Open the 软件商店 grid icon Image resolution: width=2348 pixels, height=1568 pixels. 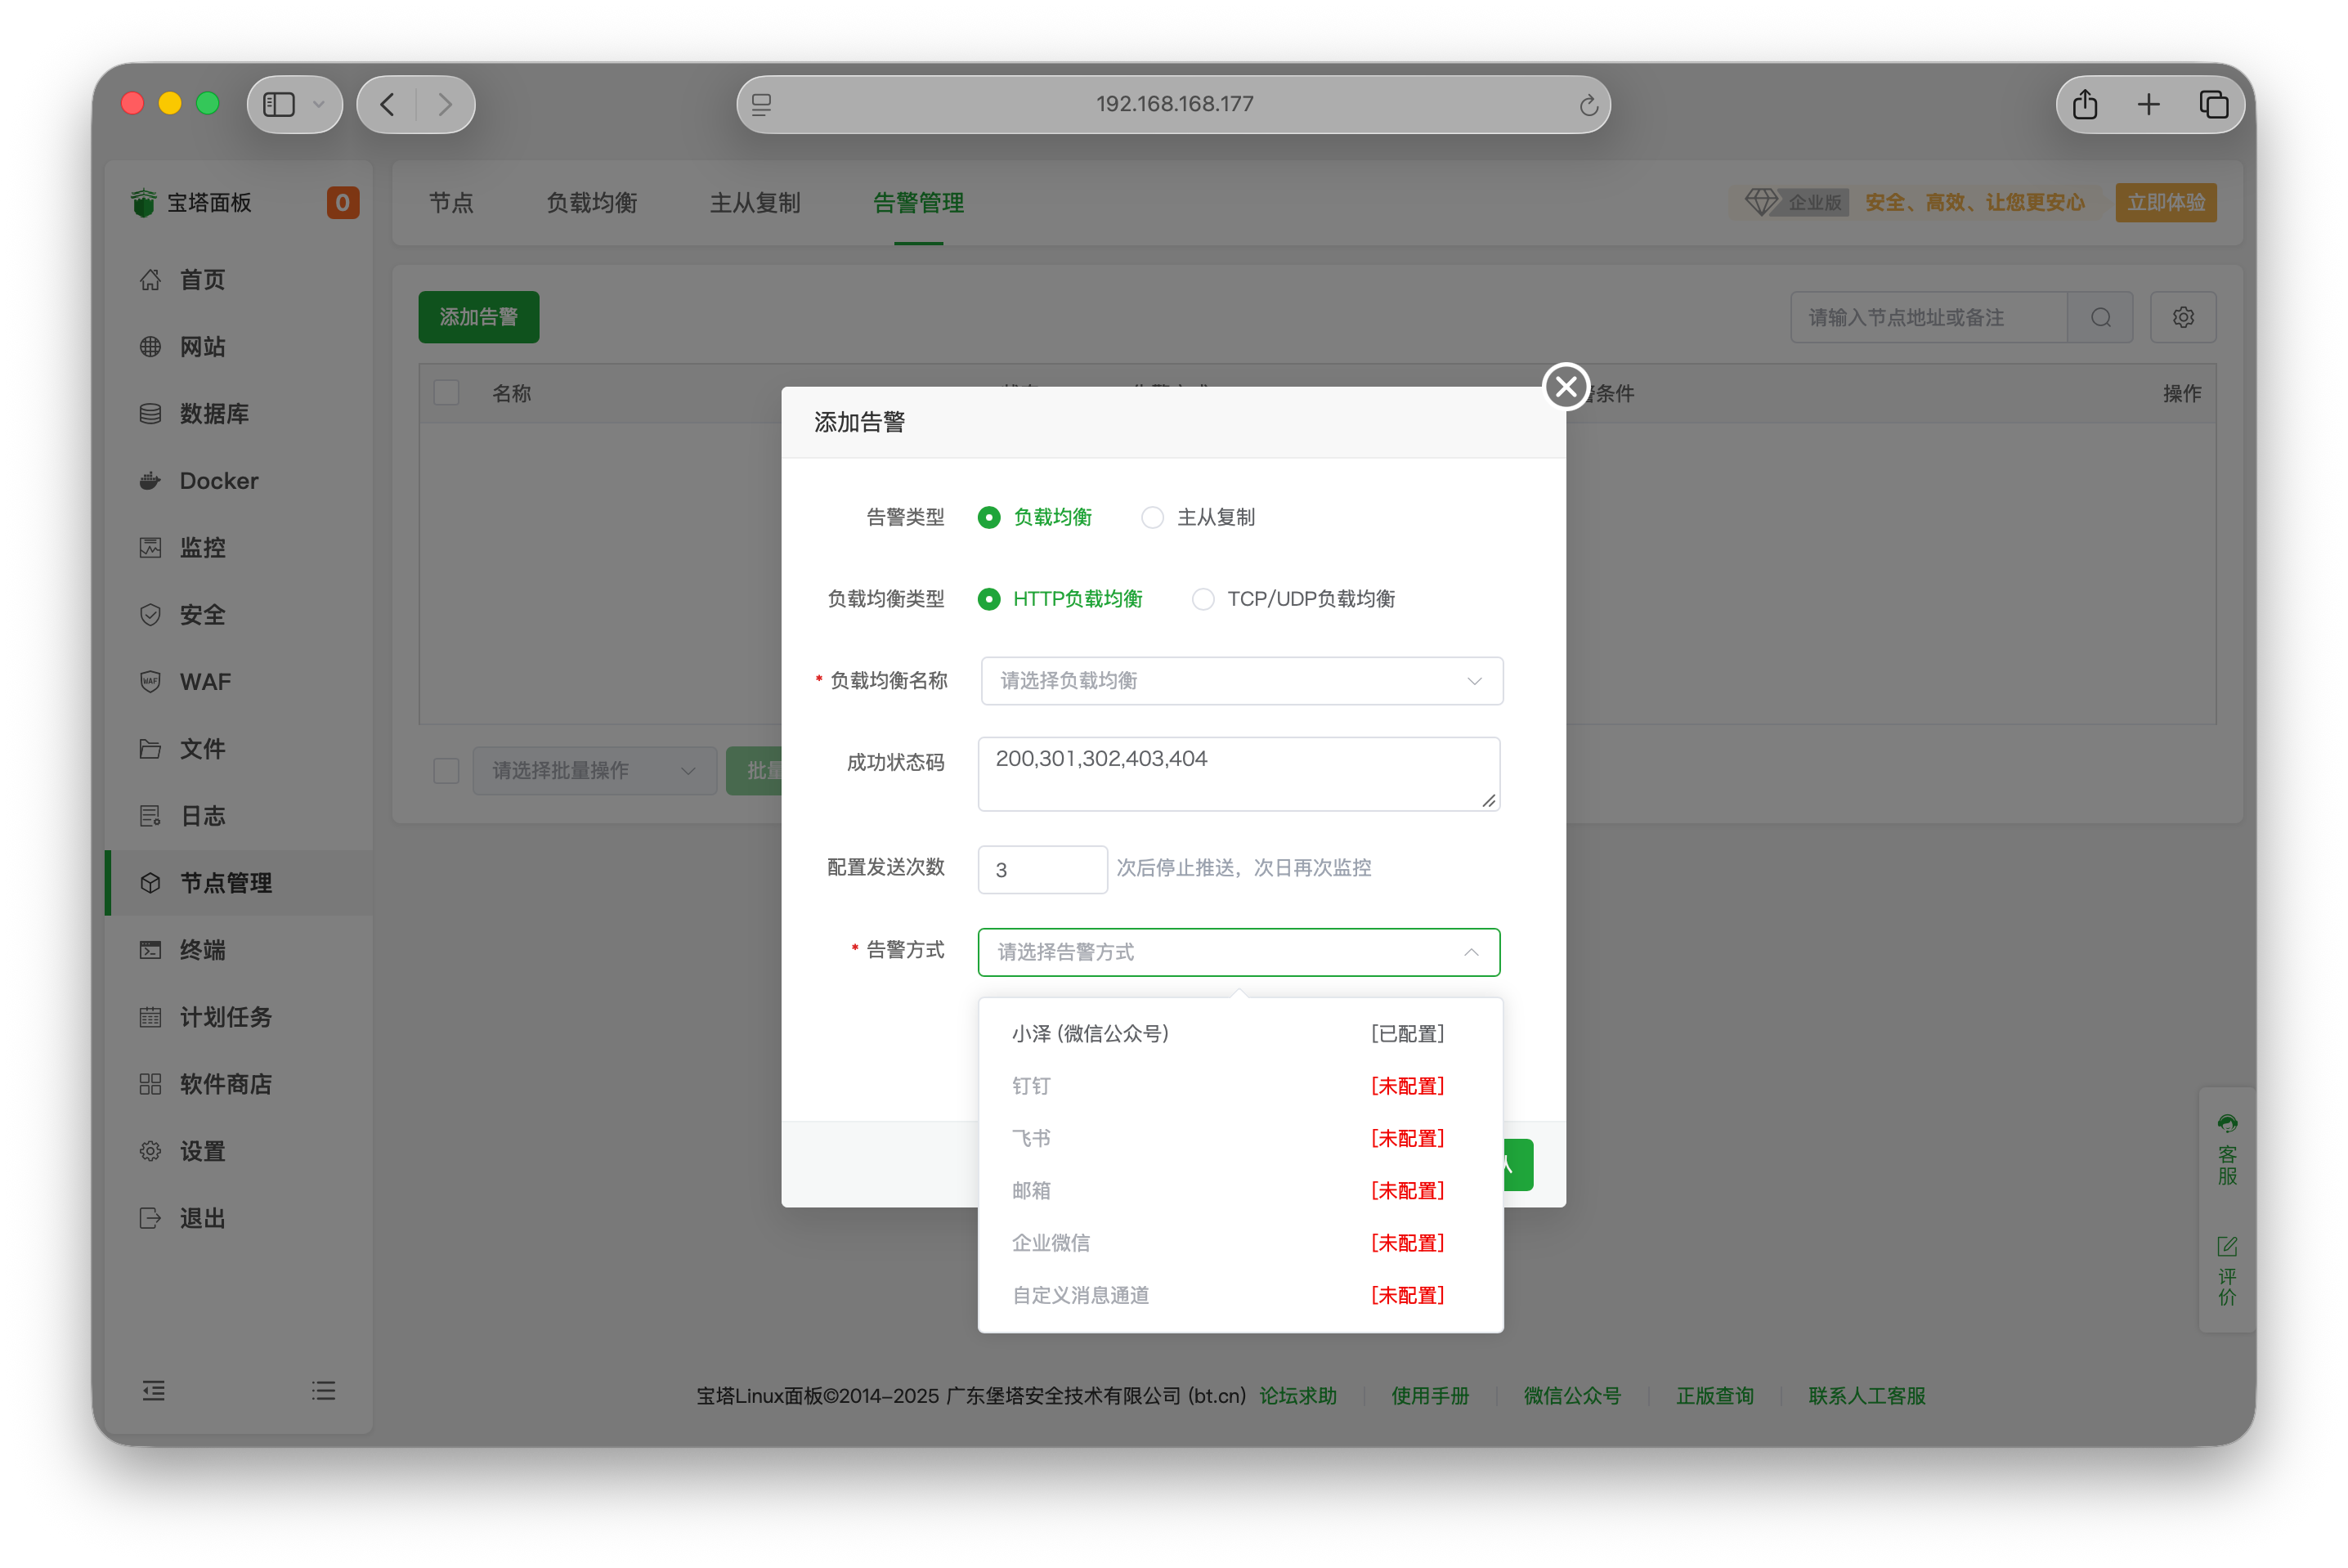[x=150, y=1084]
